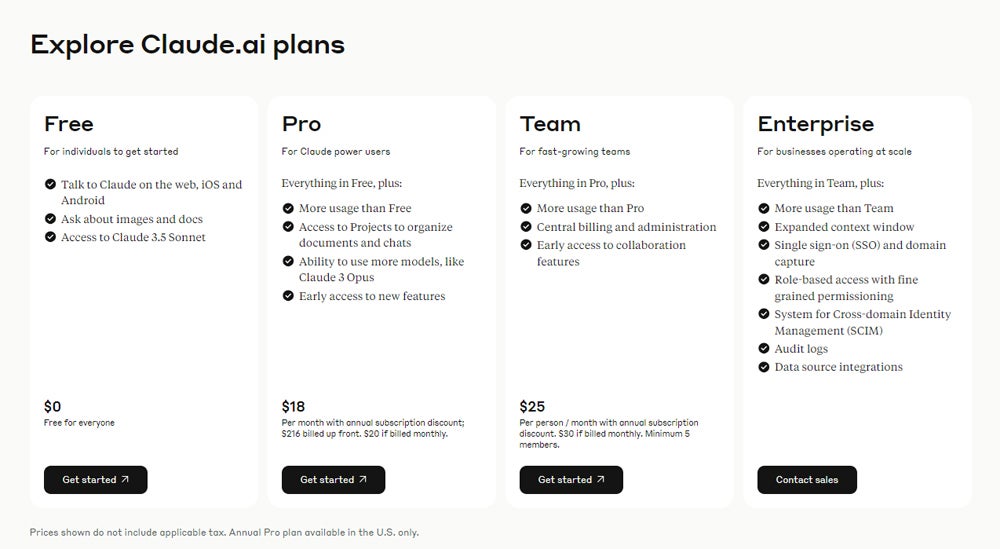
Task: Select Get started under the Team plan
Action: click(571, 480)
